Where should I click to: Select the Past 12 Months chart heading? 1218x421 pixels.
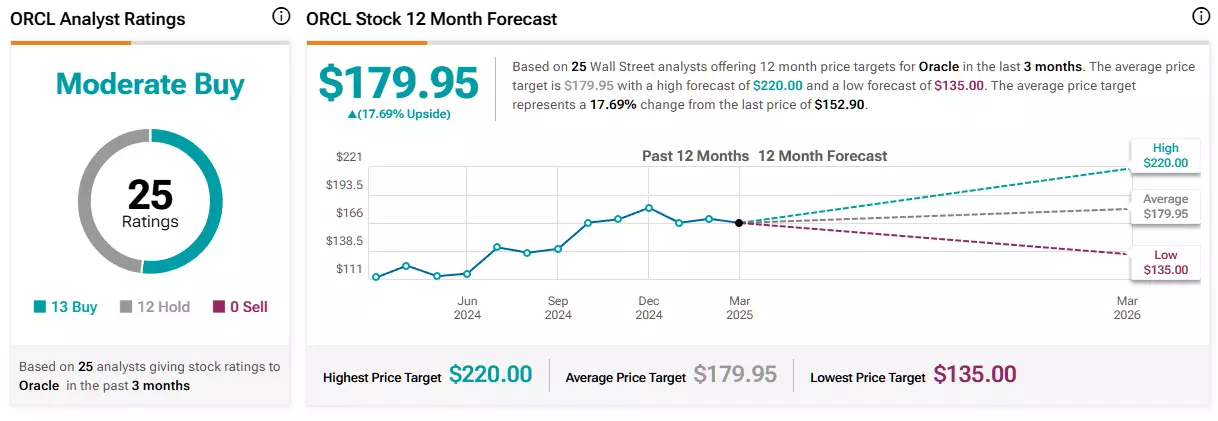tap(695, 156)
